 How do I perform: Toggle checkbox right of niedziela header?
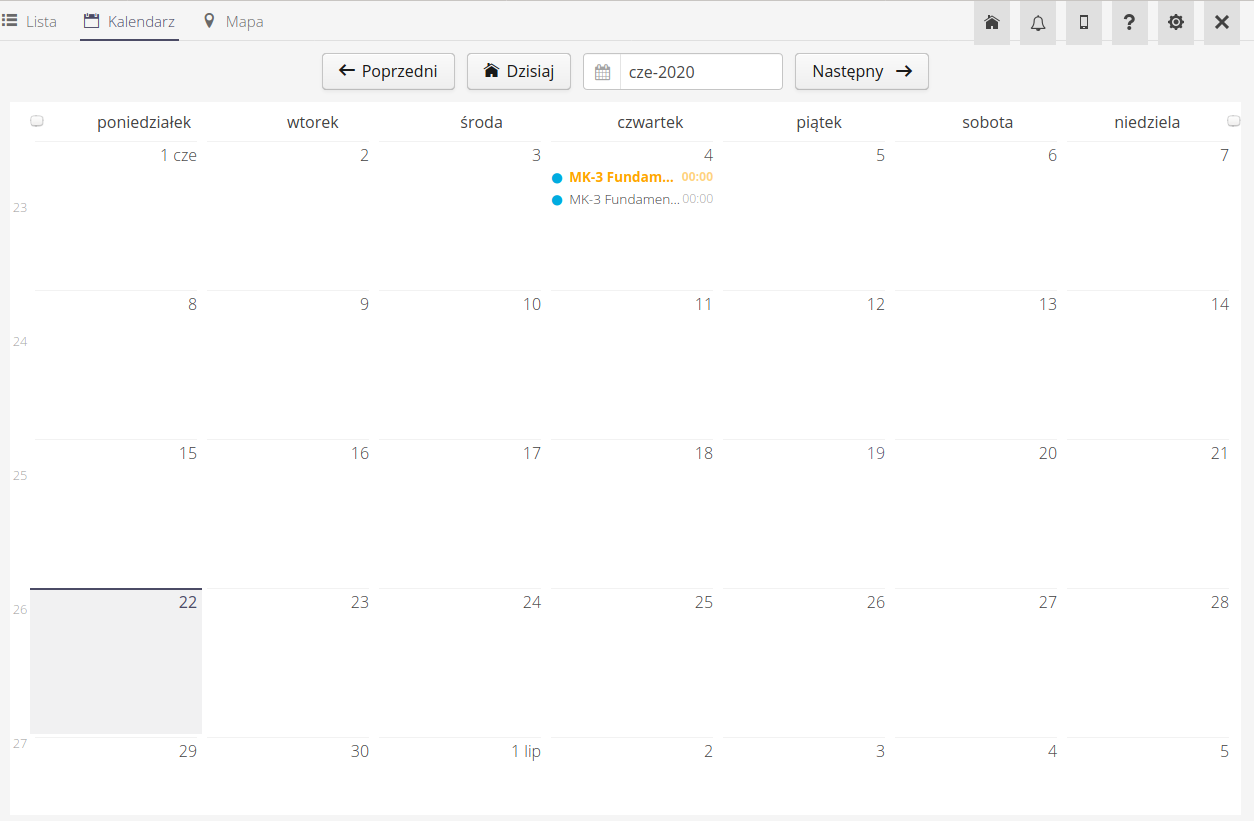[1233, 121]
